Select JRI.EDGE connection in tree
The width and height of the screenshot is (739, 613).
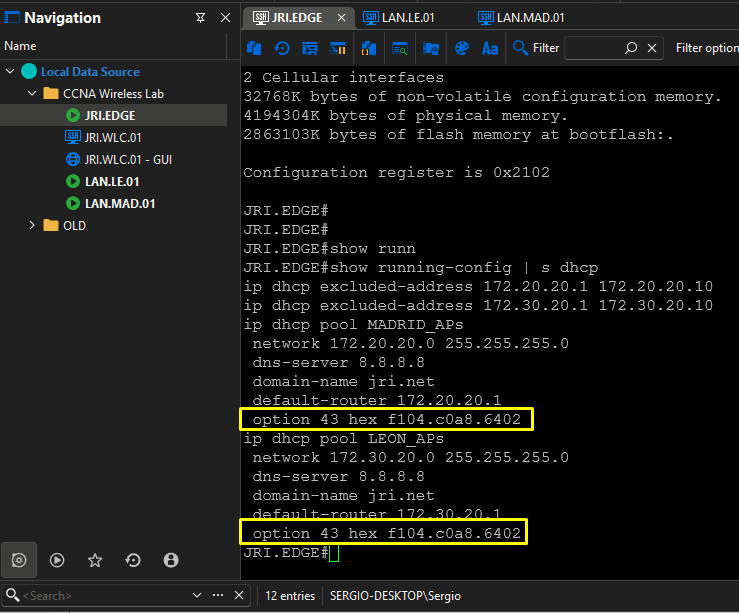coord(110,115)
